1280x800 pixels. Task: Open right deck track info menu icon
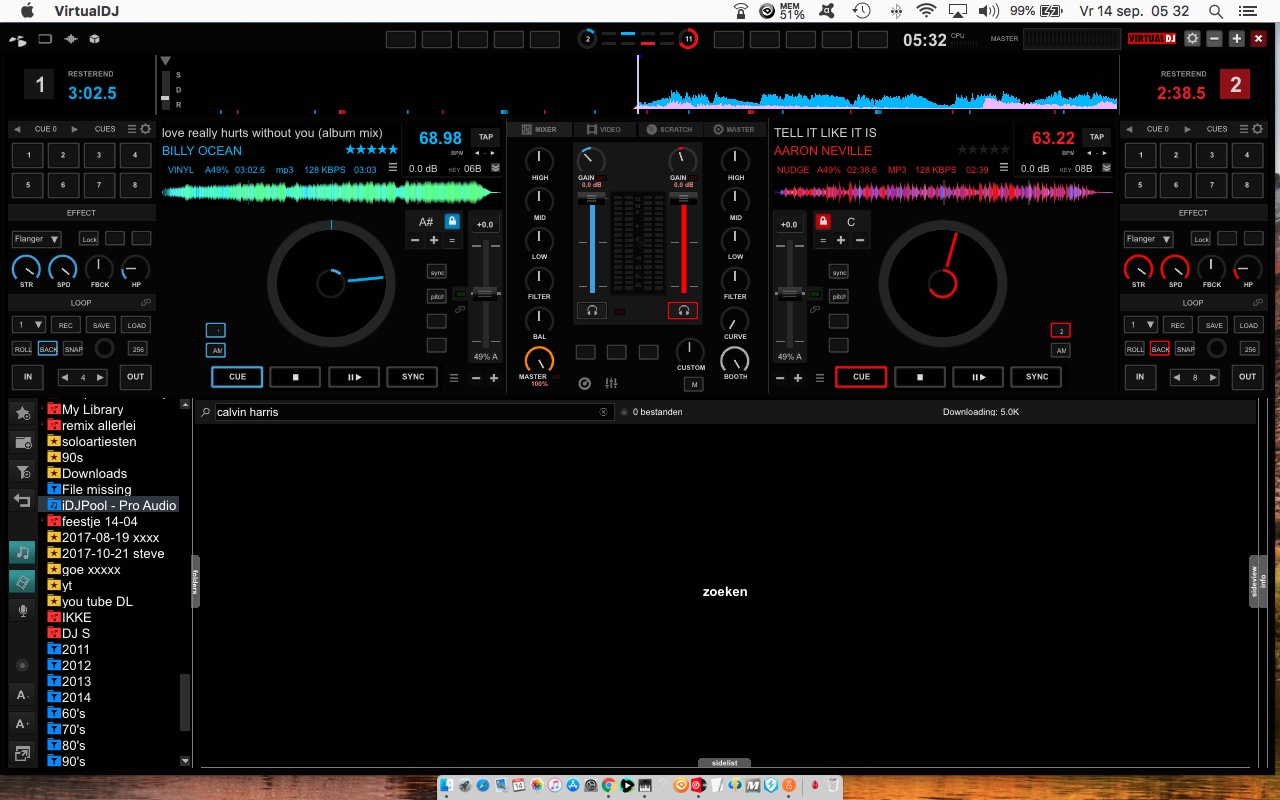1005,168
